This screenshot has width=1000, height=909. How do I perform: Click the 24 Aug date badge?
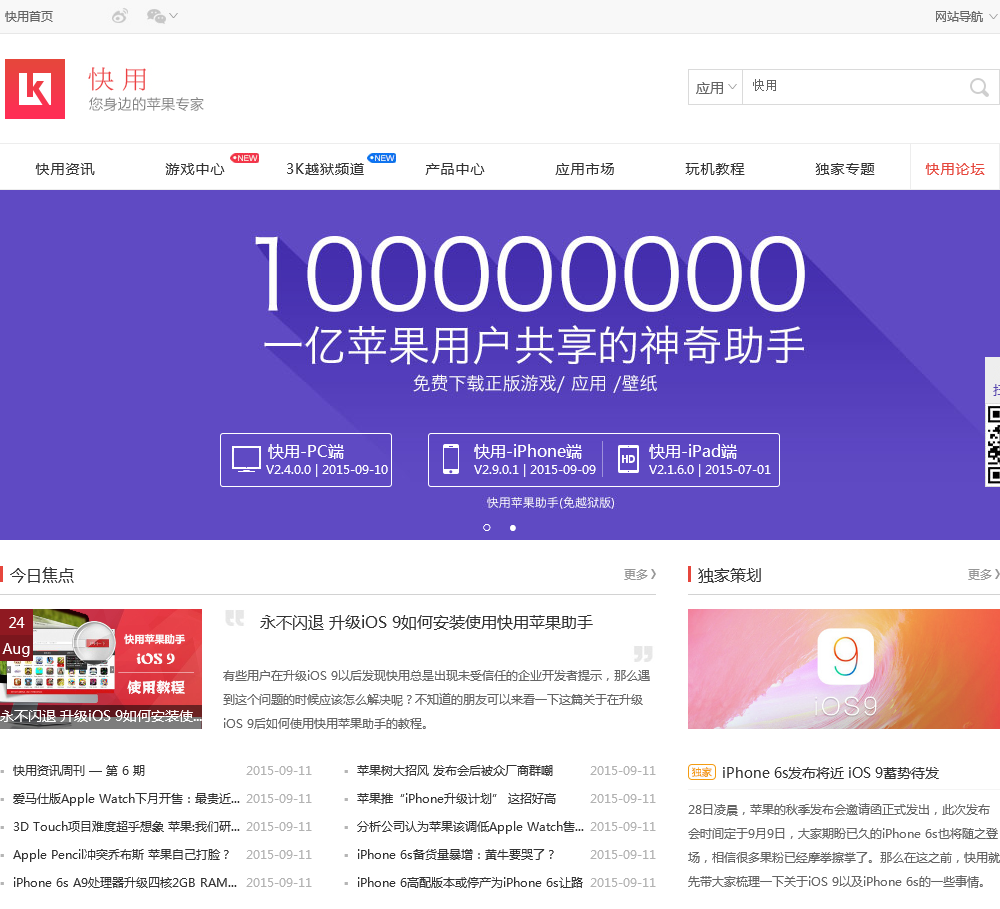tap(17, 636)
